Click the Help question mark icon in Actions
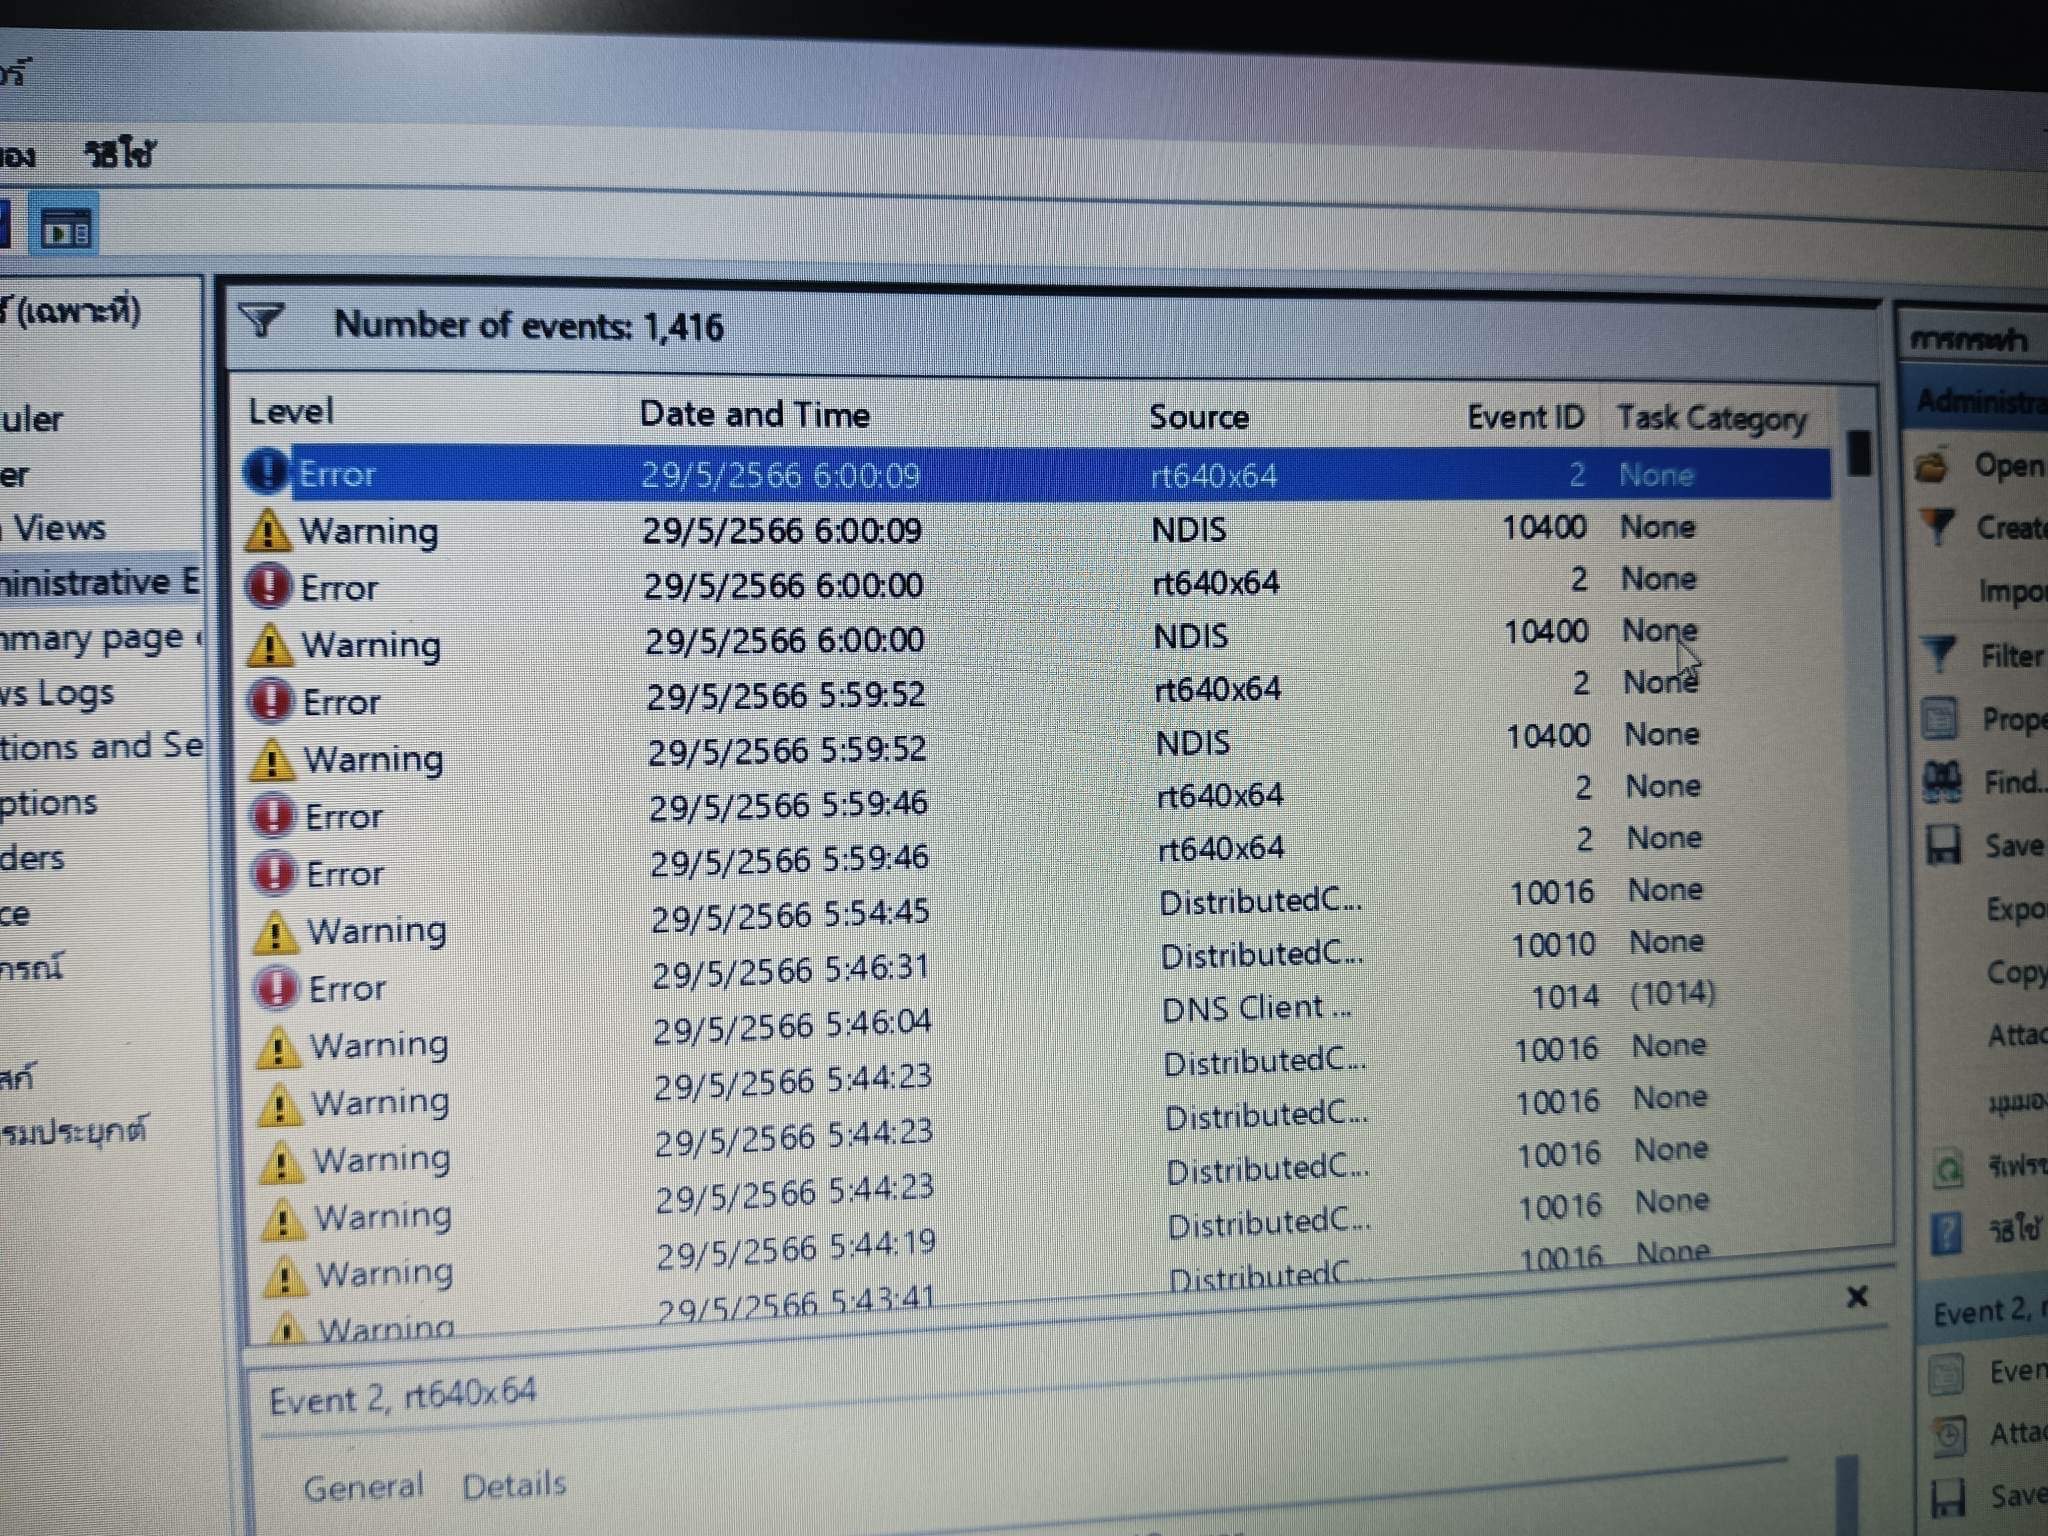Viewport: 2048px width, 1536px height. point(1946,1232)
